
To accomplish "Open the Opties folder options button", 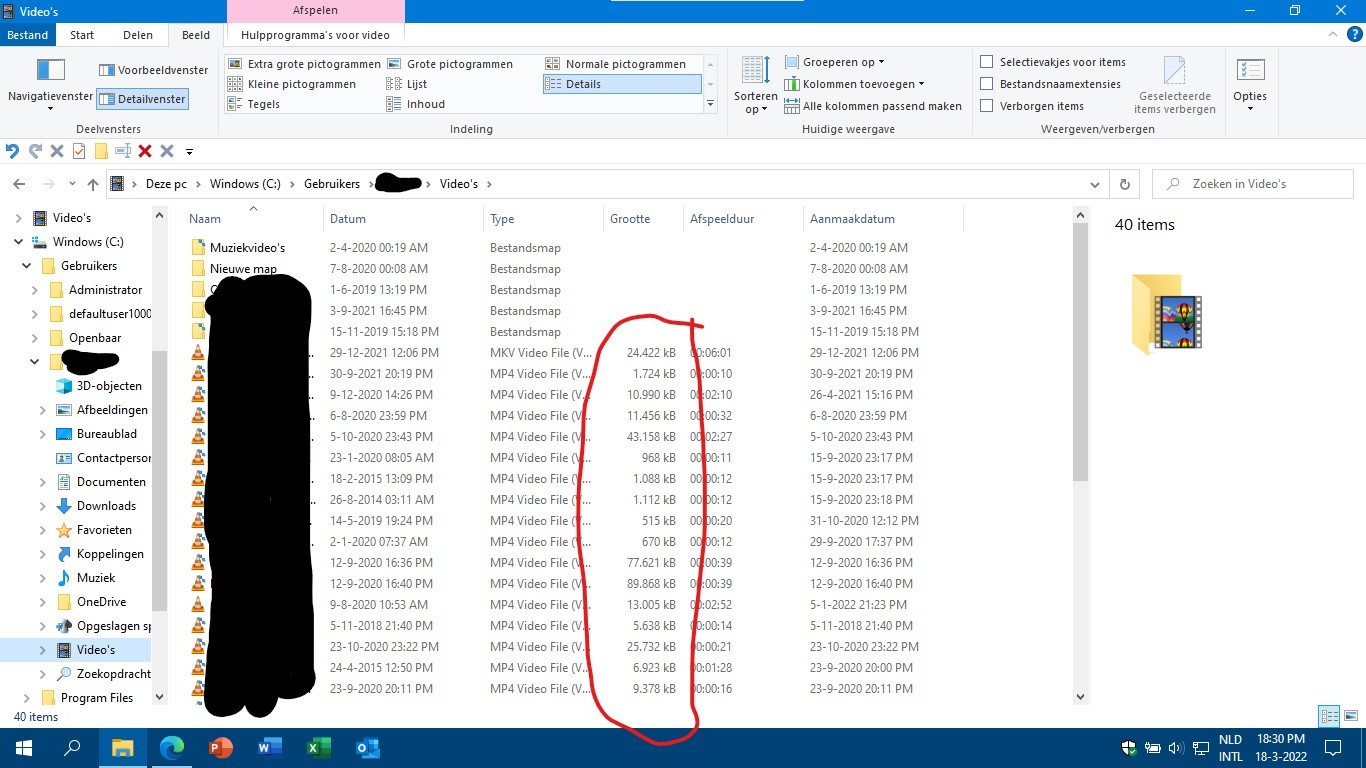I will click(x=1250, y=85).
